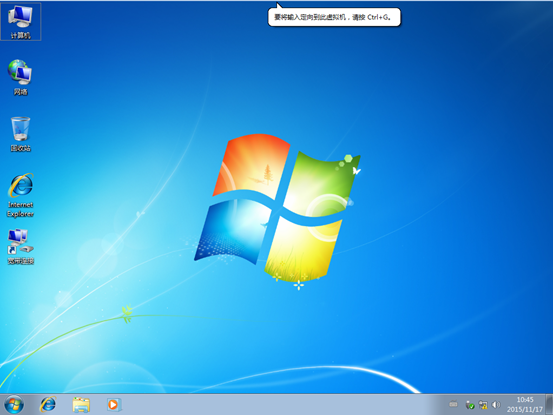Launch Windows Media Player from taskbar

click(x=114, y=404)
